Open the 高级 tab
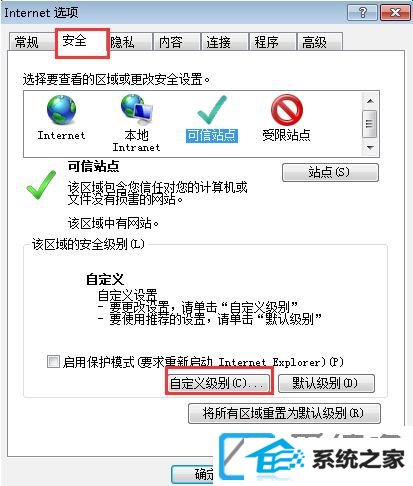This screenshot has height=486, width=413. (x=314, y=42)
